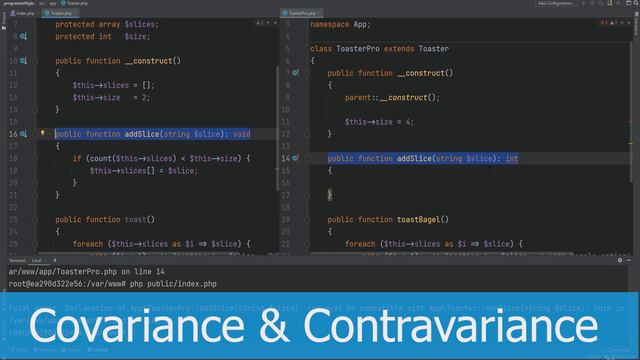Click Toaster.php breadcrumb in navigation bar
Image resolution: width=640 pixels, height=360 pixels.
pos(74,3)
